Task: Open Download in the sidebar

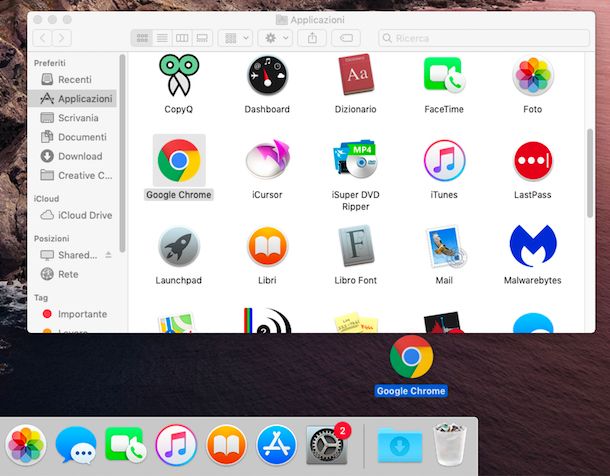Action: (x=72, y=156)
